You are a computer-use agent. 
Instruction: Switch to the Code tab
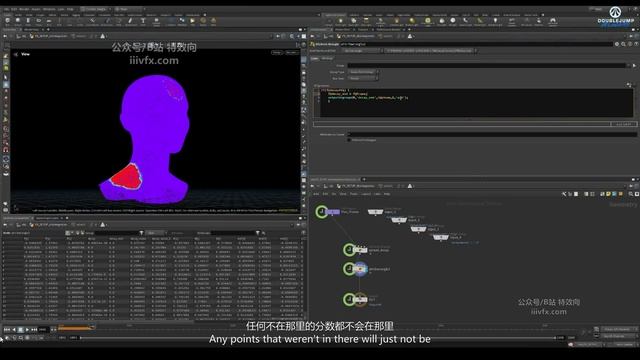[x=315, y=58]
